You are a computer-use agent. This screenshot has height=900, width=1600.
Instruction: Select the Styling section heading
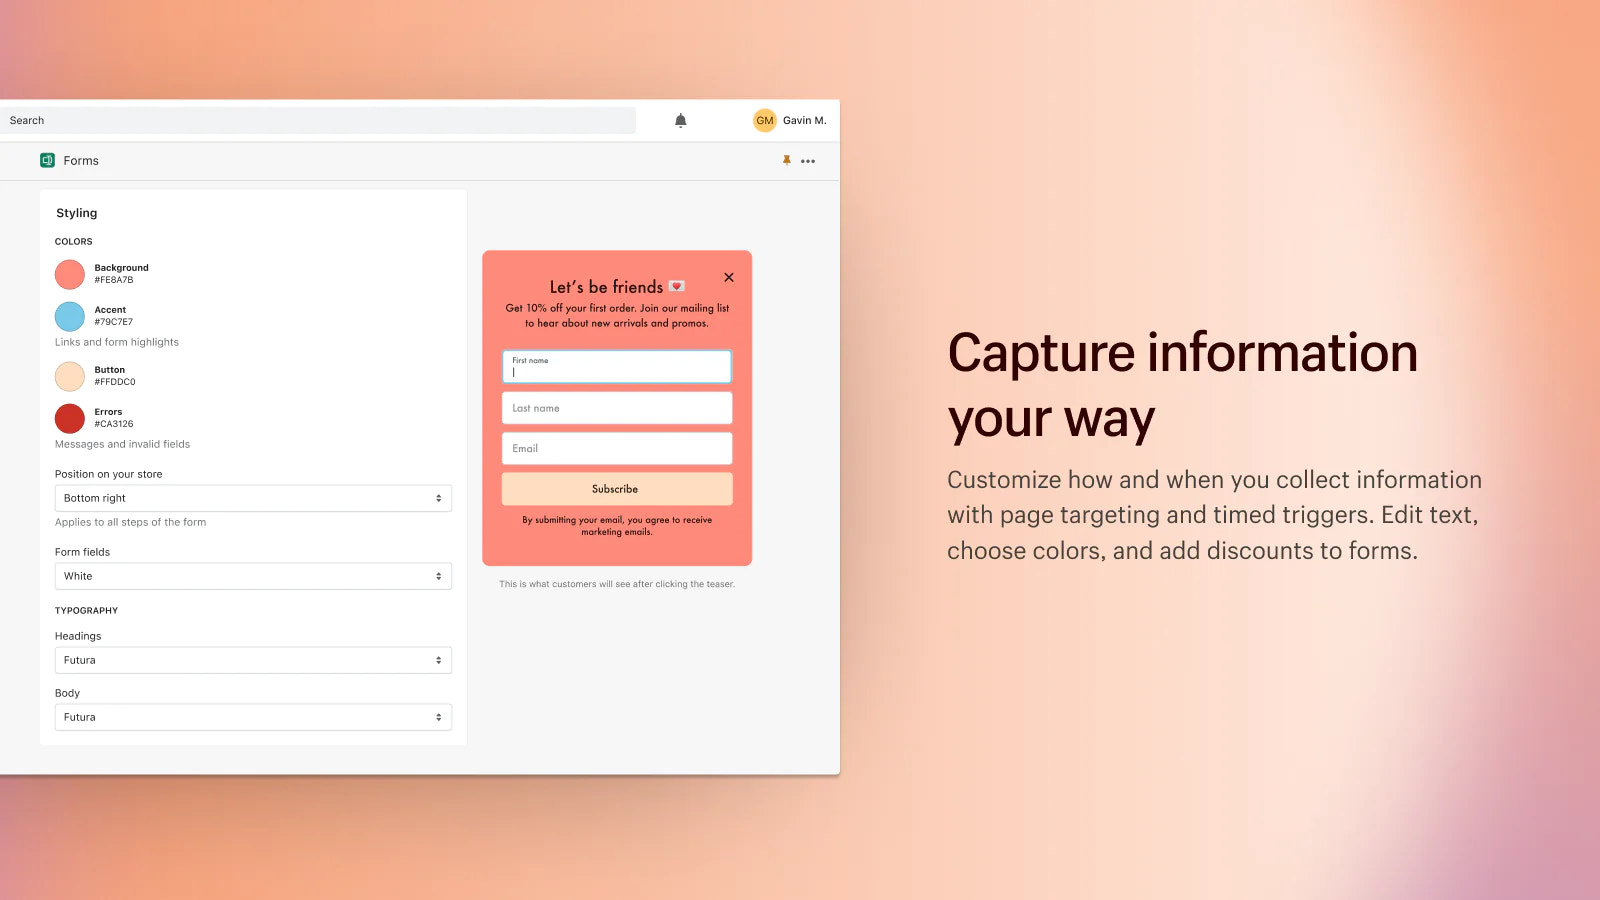tap(77, 212)
